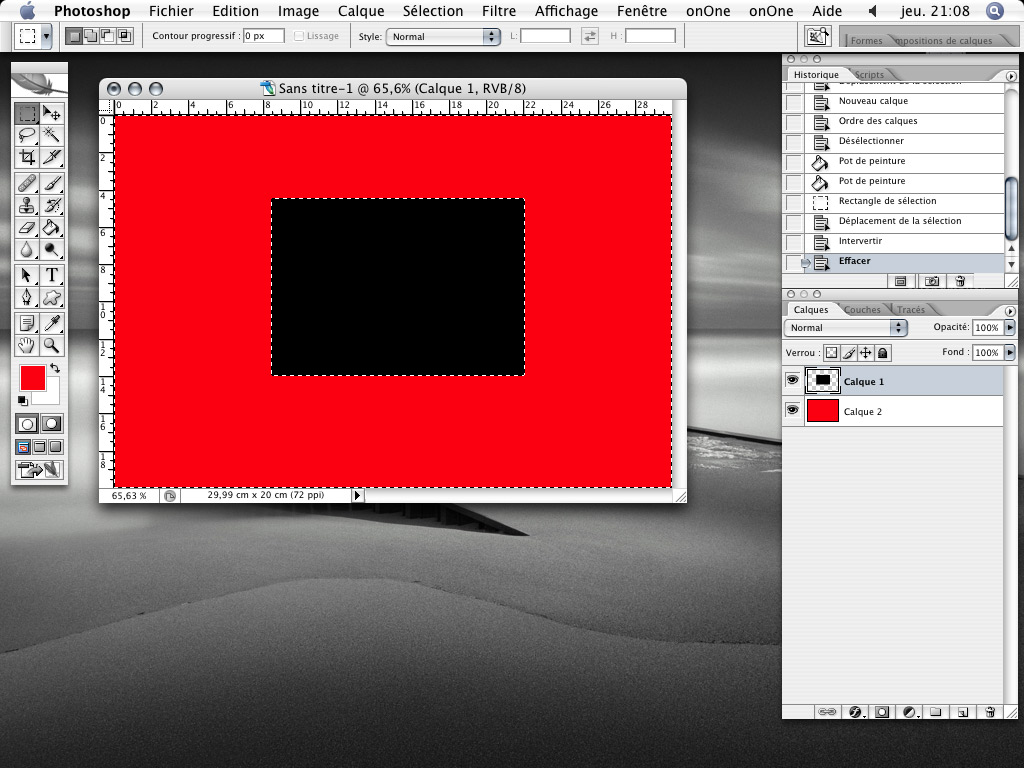Select the Pen tool
This screenshot has height=768, width=1024.
(x=27, y=297)
